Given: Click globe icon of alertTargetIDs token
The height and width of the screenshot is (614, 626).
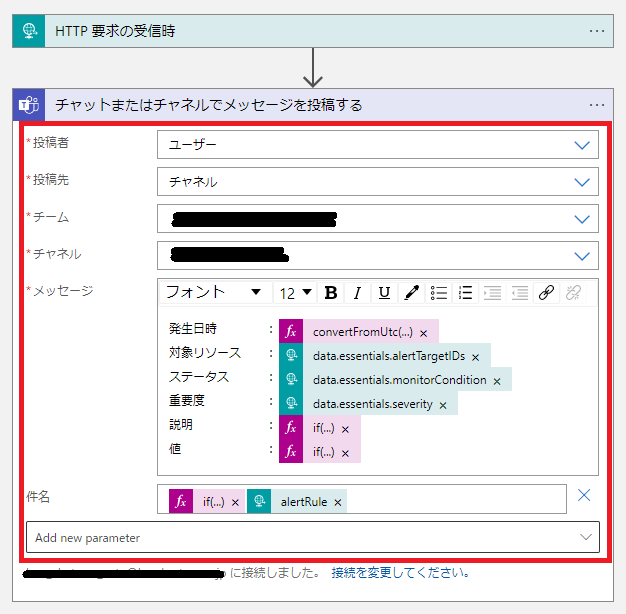Looking at the screenshot, I should 291,355.
